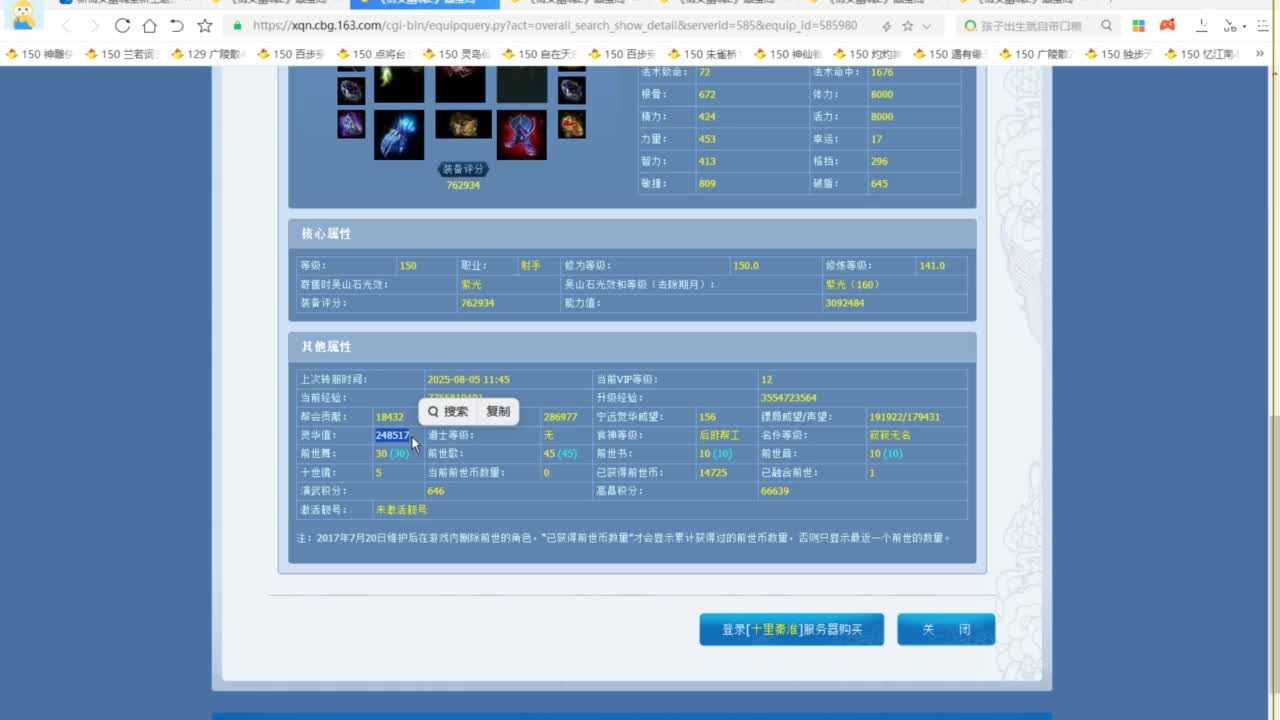Click the 职业 value '射手'

click(x=530, y=266)
